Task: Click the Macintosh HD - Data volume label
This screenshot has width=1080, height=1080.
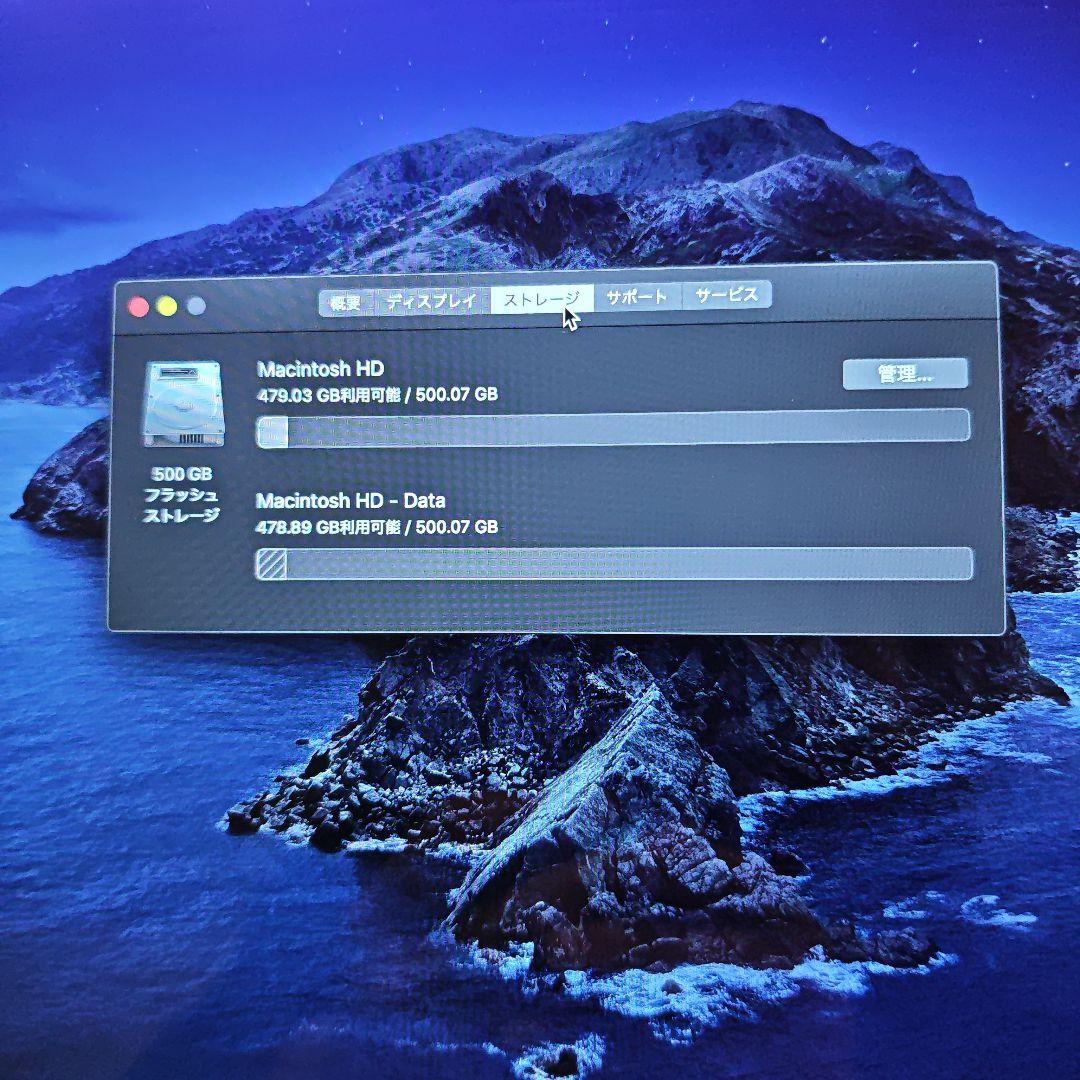Action: (x=352, y=501)
